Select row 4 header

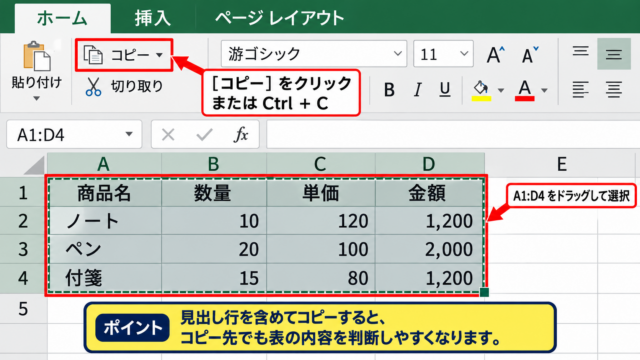(23, 278)
